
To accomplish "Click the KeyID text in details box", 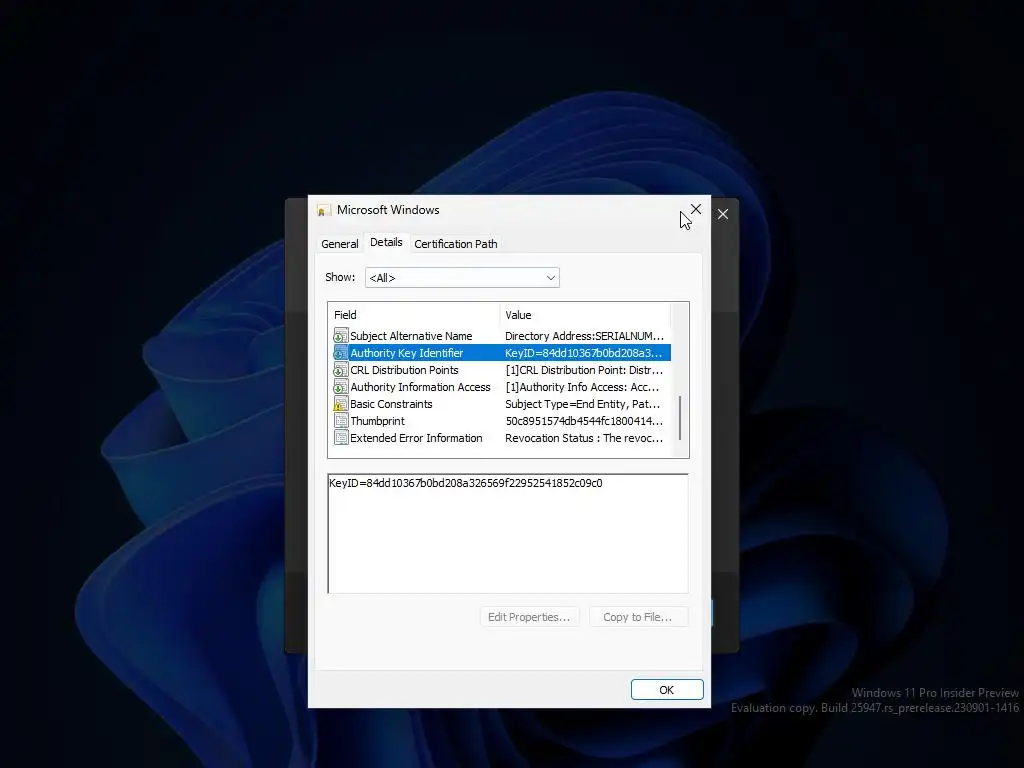I will click(x=466, y=483).
